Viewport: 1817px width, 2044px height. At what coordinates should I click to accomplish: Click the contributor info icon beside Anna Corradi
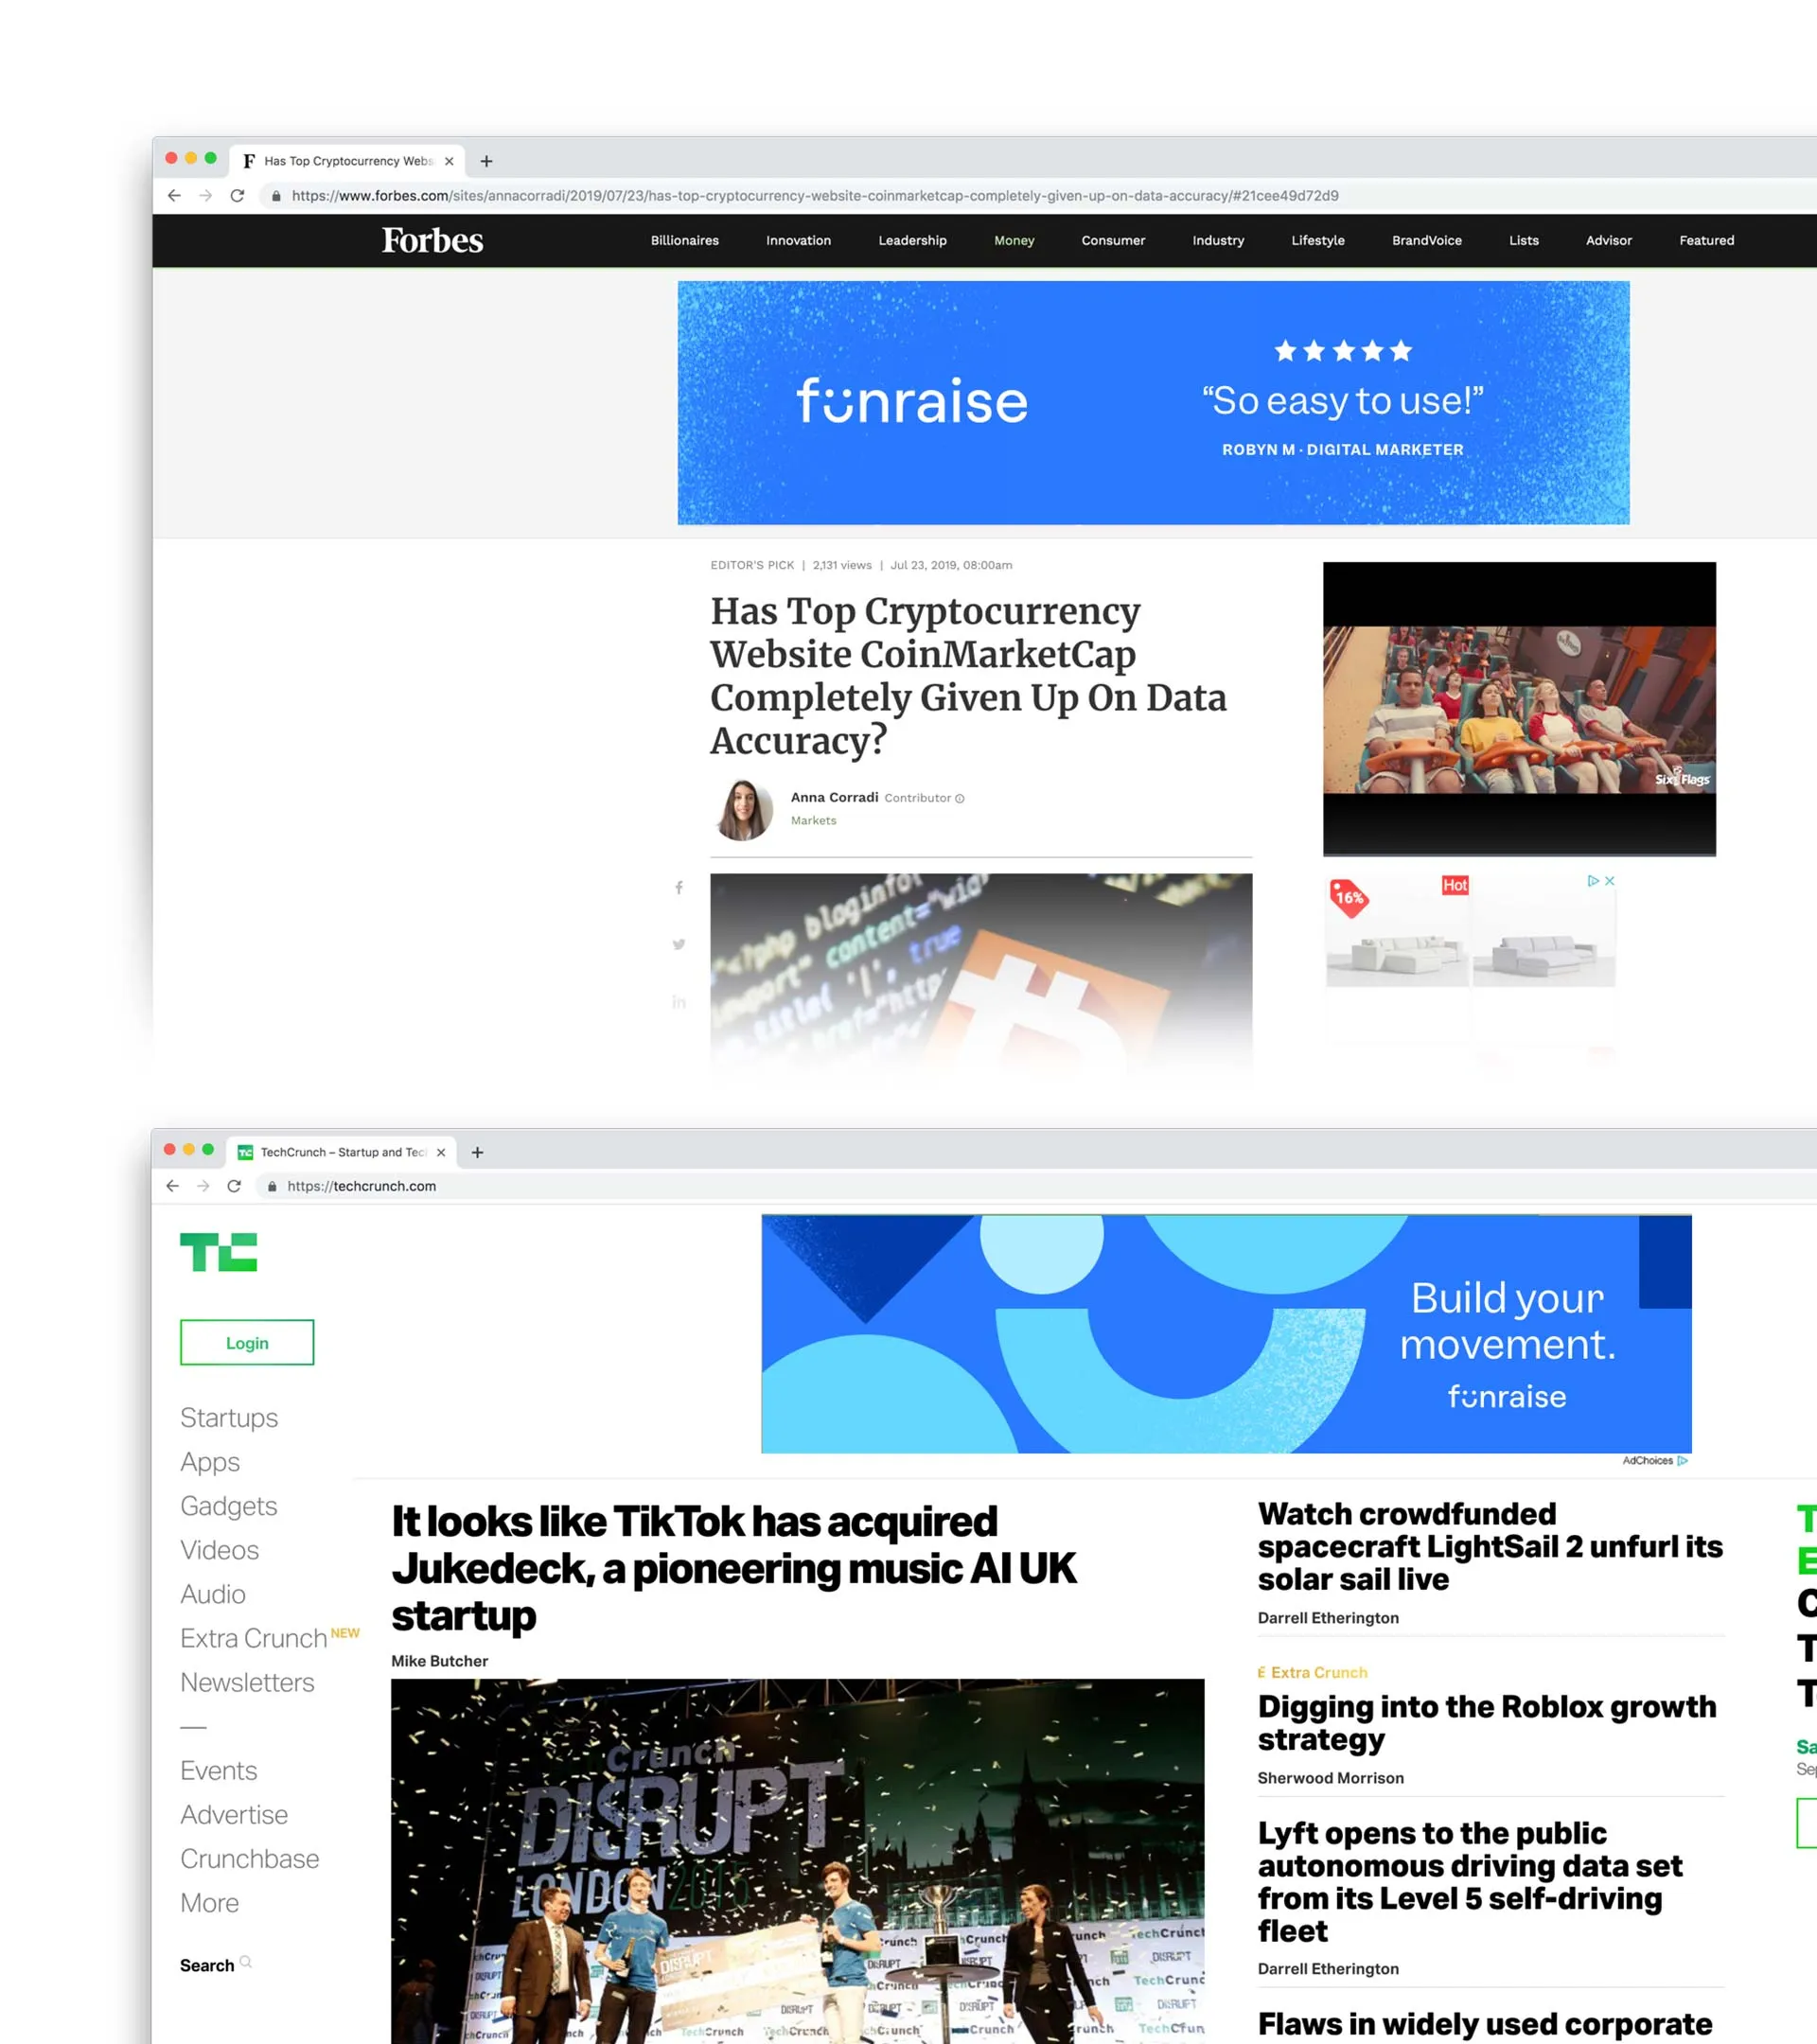(x=960, y=799)
